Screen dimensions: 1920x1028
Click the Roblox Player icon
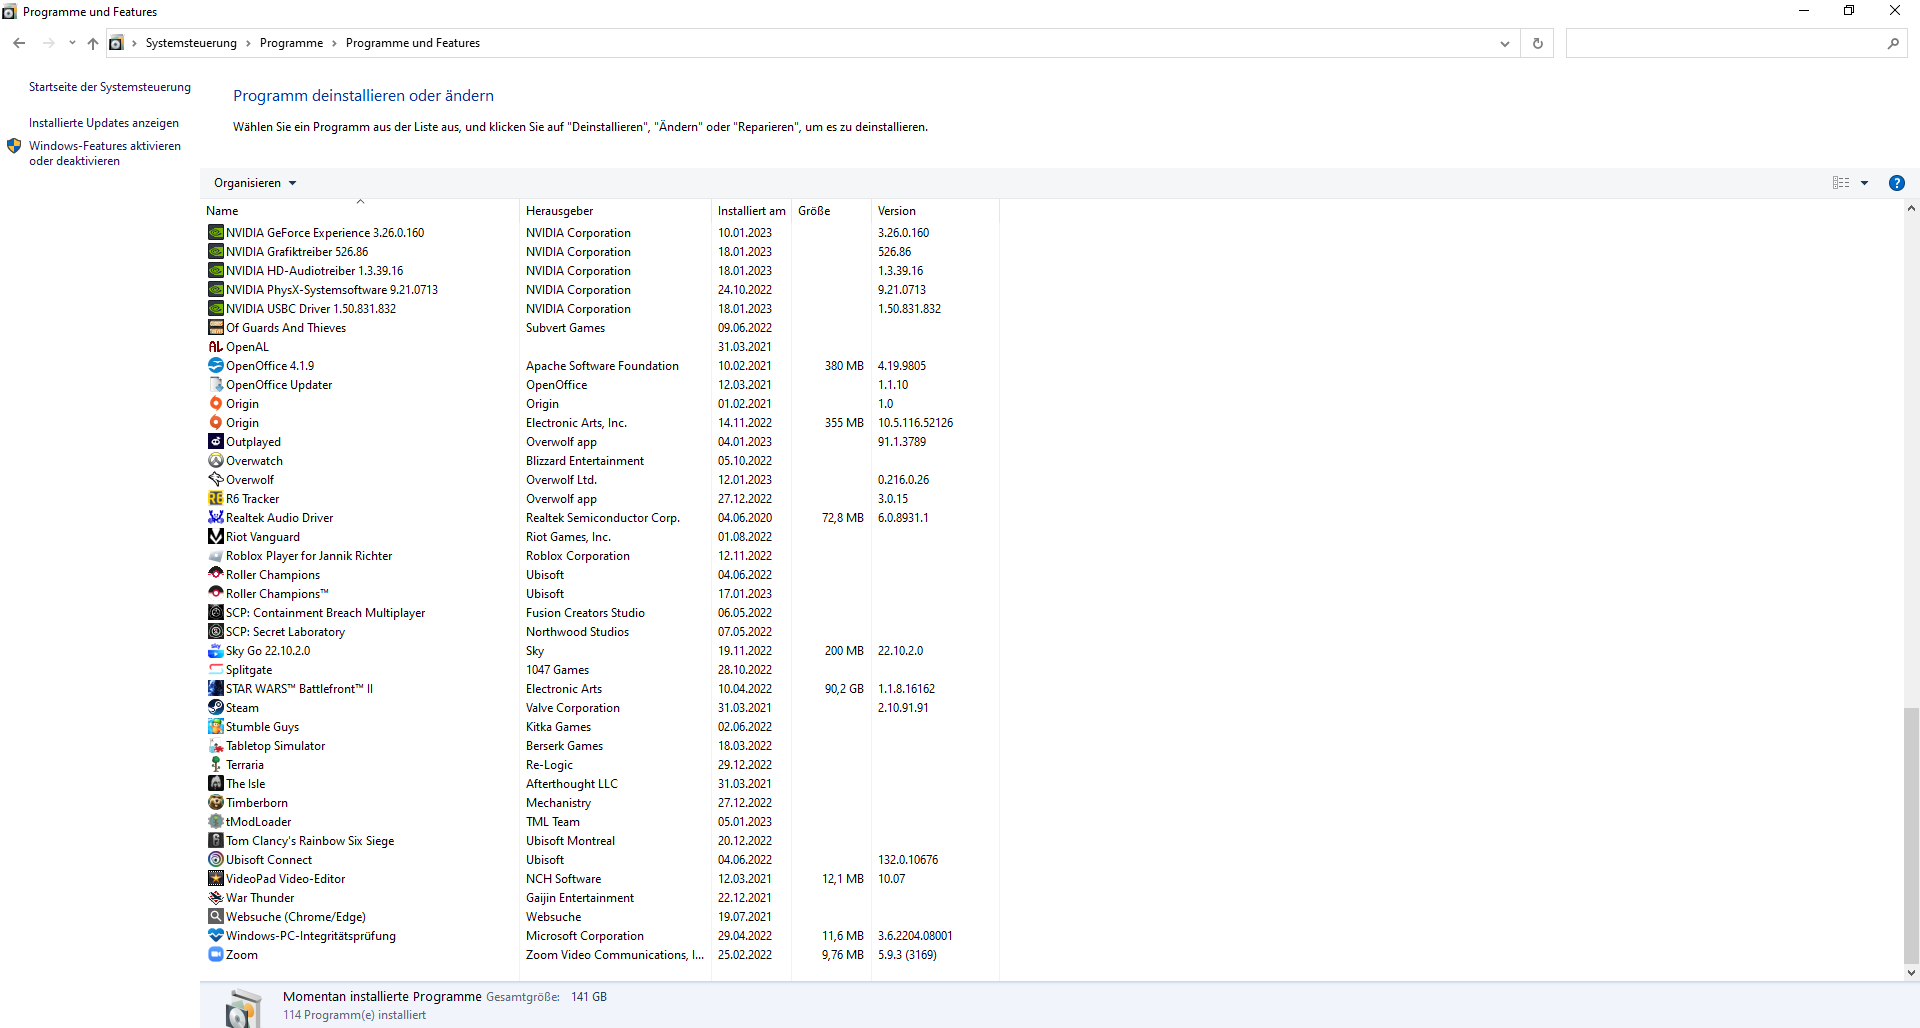[215, 555]
